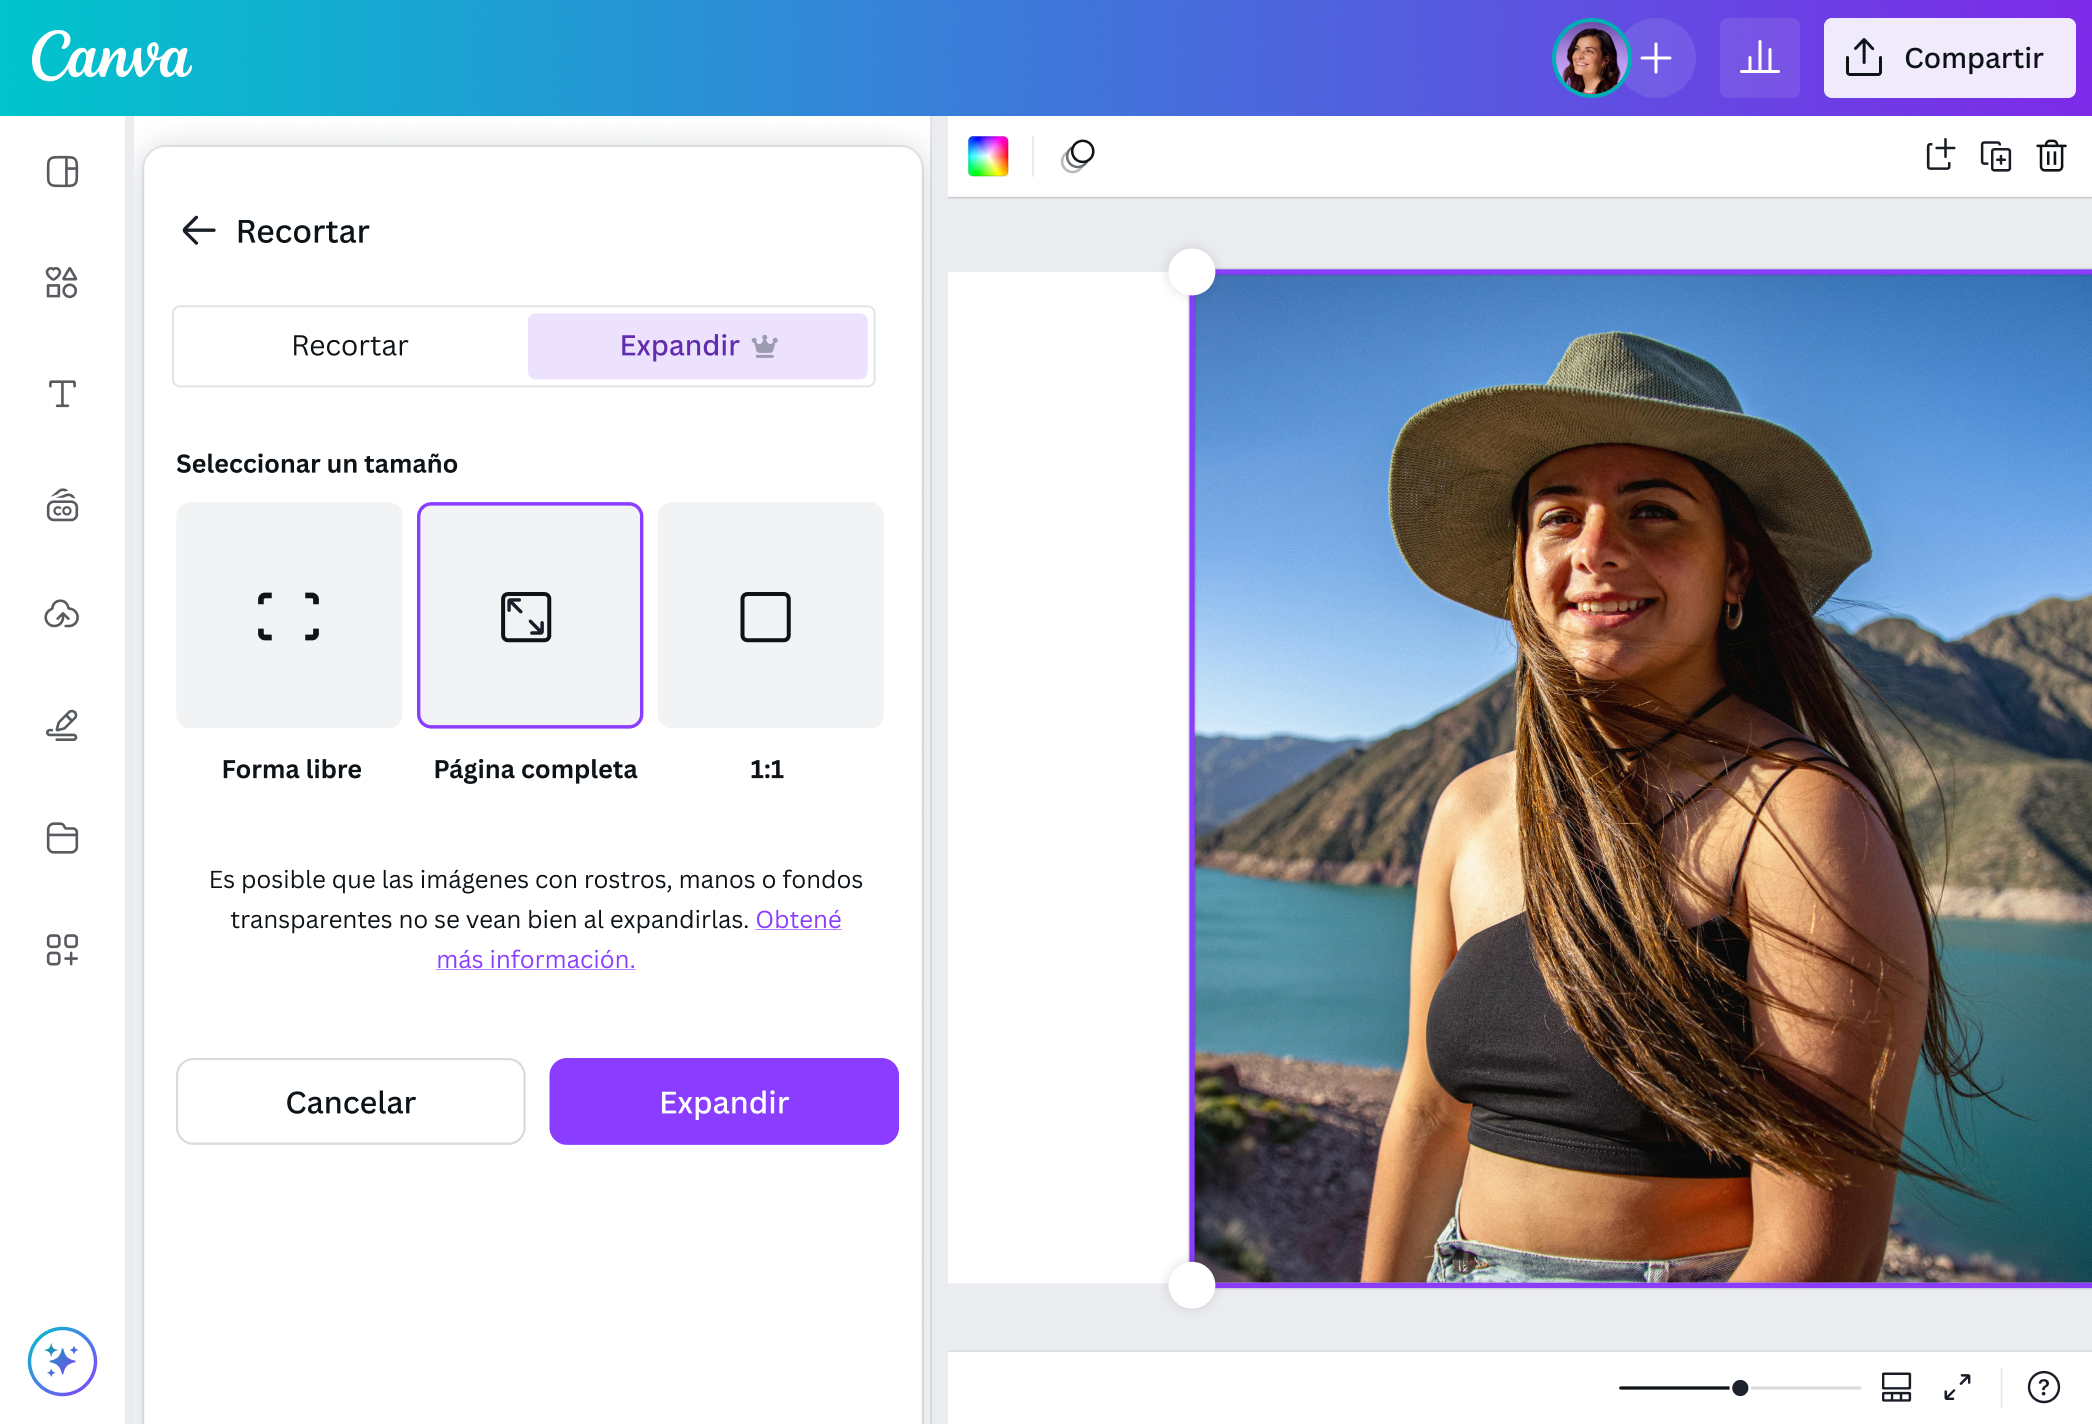
Task: Select the Text tool in sidebar
Action: [x=62, y=394]
